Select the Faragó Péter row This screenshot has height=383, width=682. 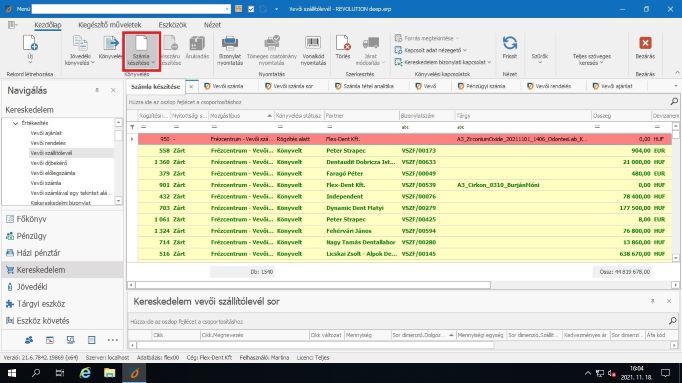click(405, 173)
